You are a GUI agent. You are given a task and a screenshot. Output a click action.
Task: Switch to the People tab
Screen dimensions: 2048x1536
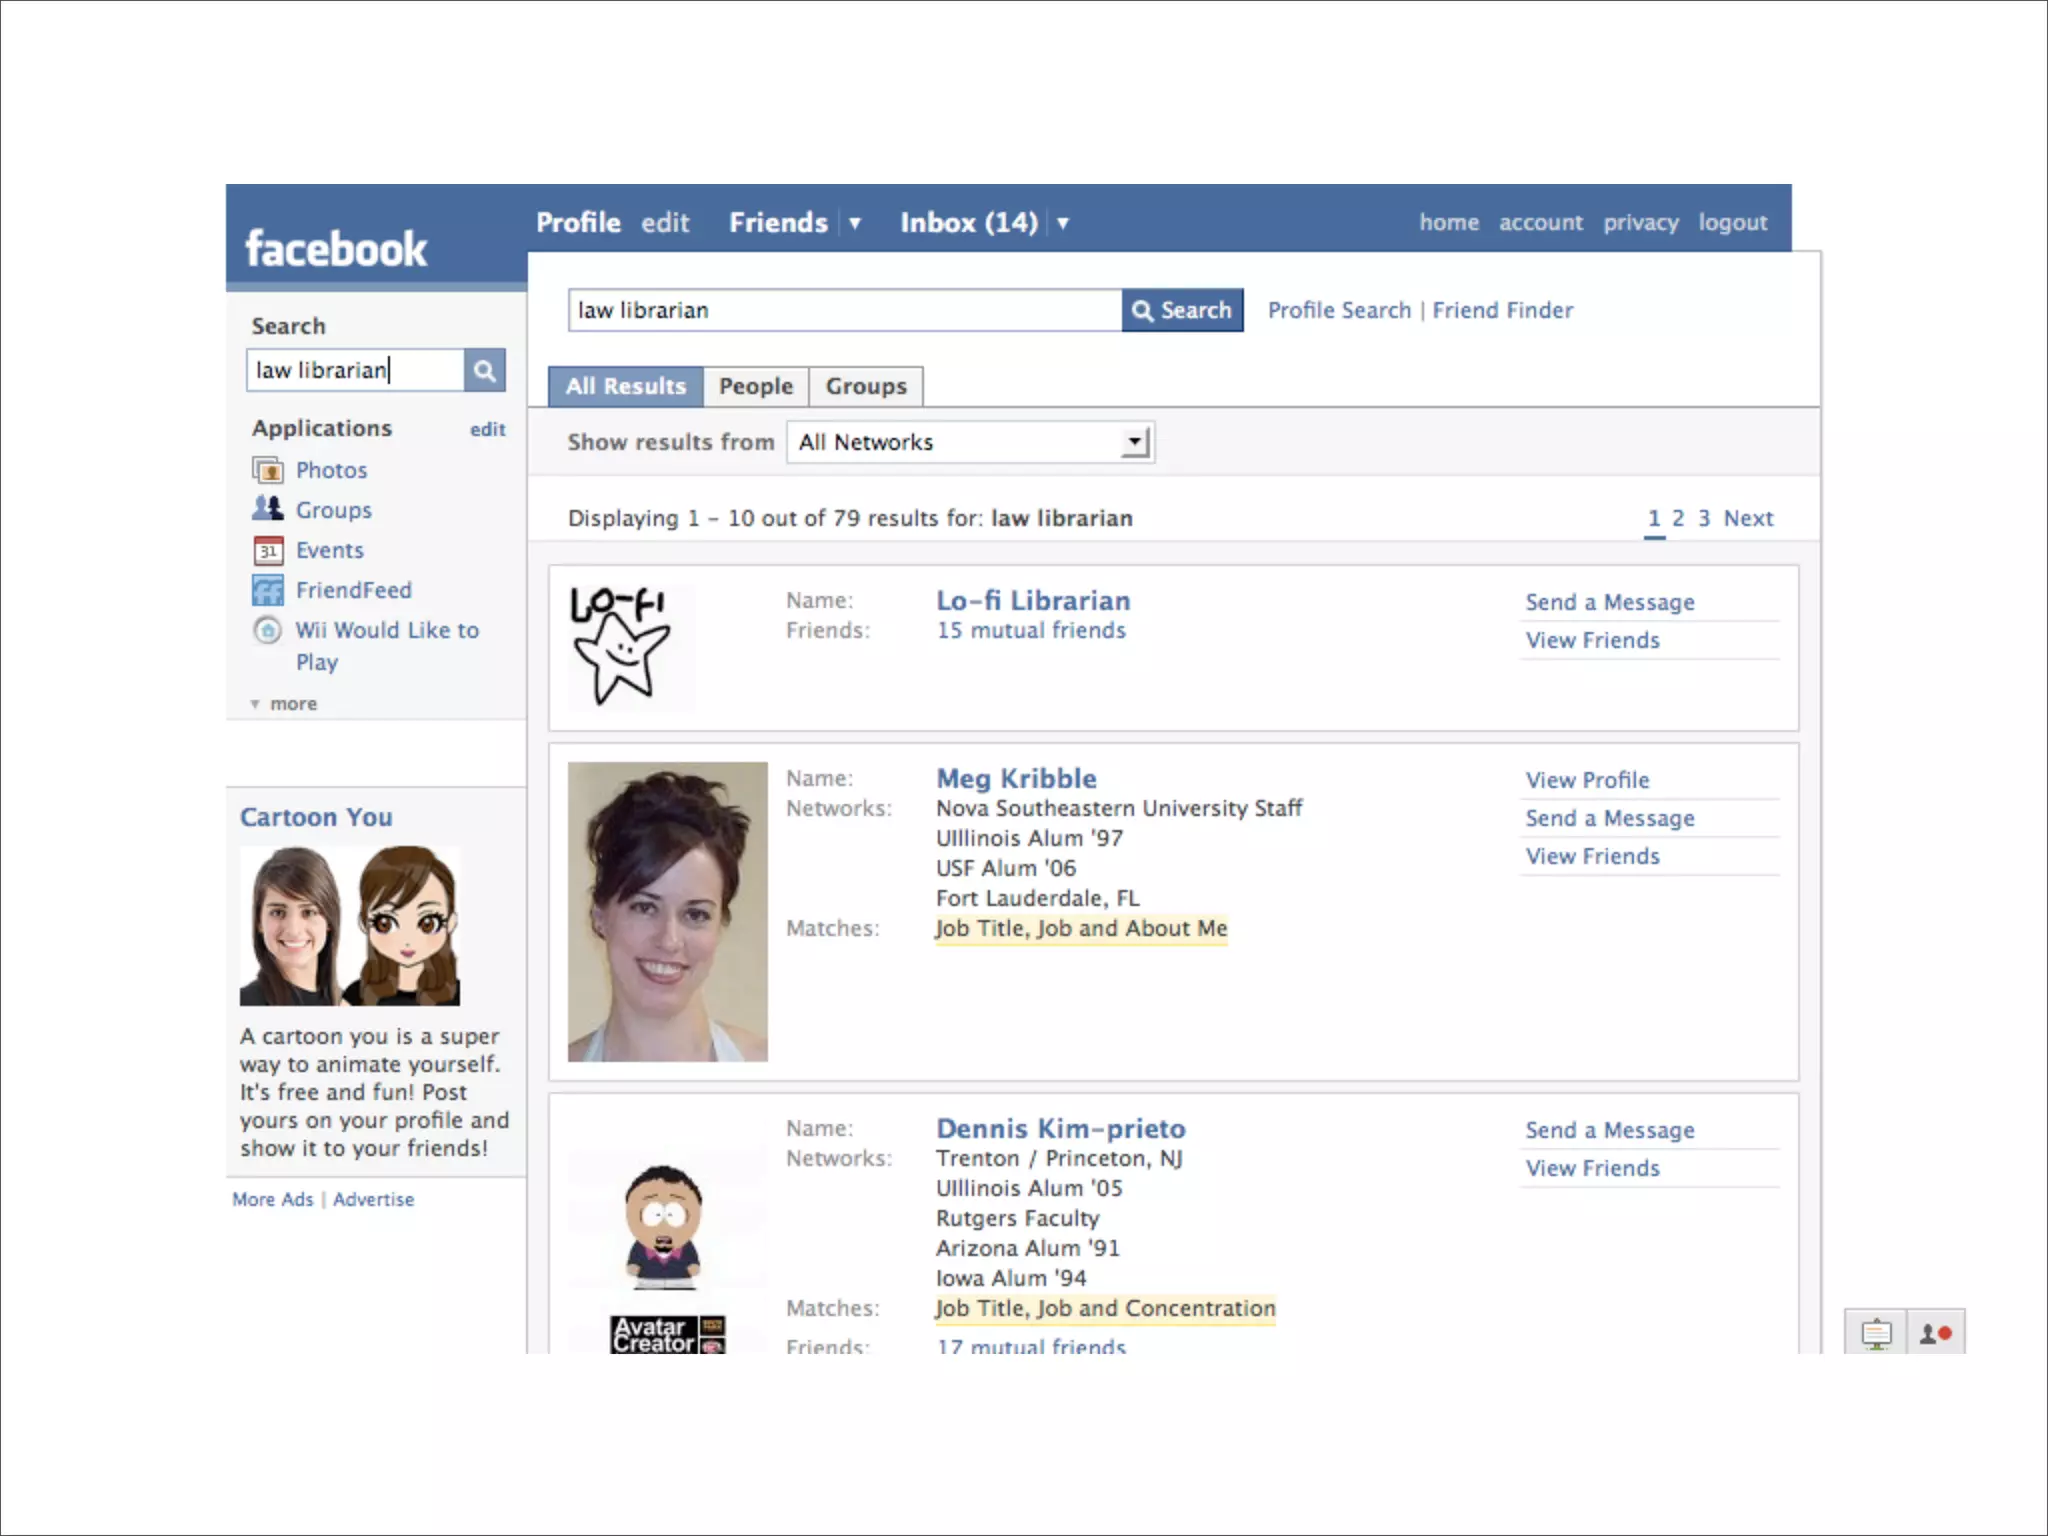click(755, 387)
